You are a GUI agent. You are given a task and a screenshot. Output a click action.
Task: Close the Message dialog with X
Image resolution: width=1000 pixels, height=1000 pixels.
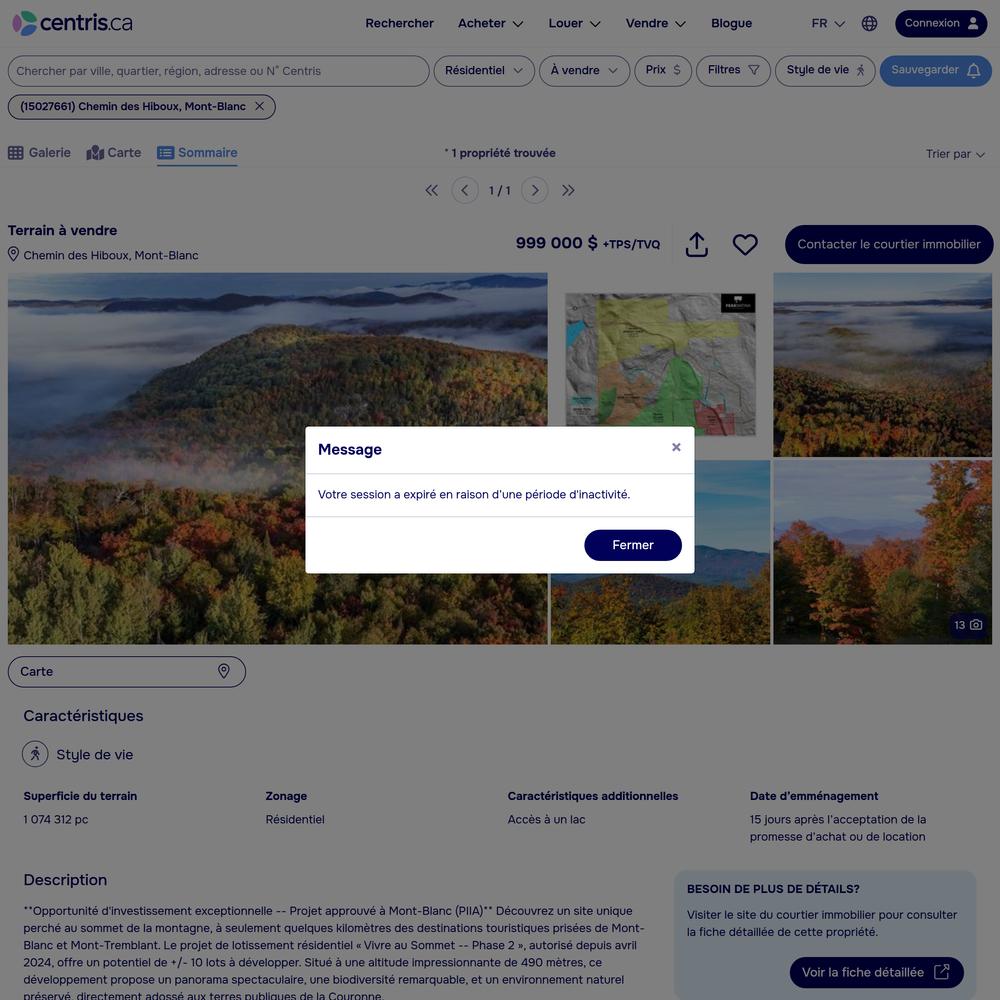(x=676, y=447)
